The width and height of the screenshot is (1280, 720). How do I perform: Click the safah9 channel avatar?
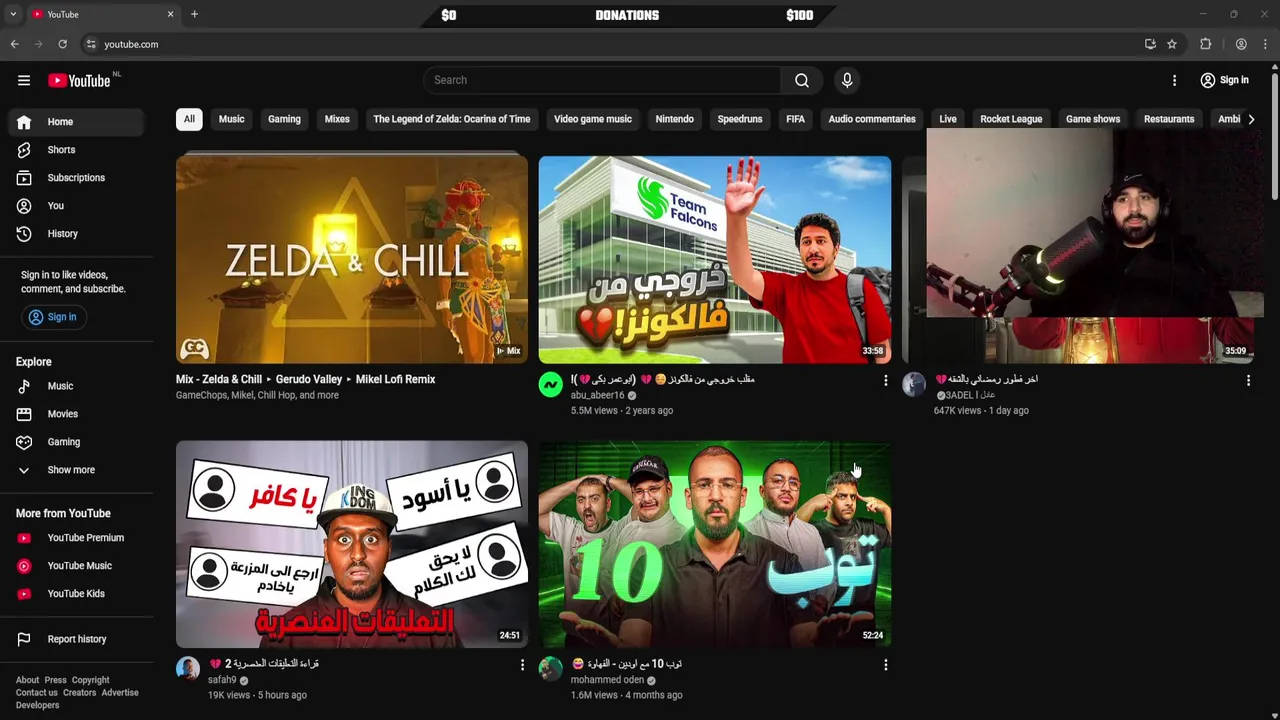point(188,669)
